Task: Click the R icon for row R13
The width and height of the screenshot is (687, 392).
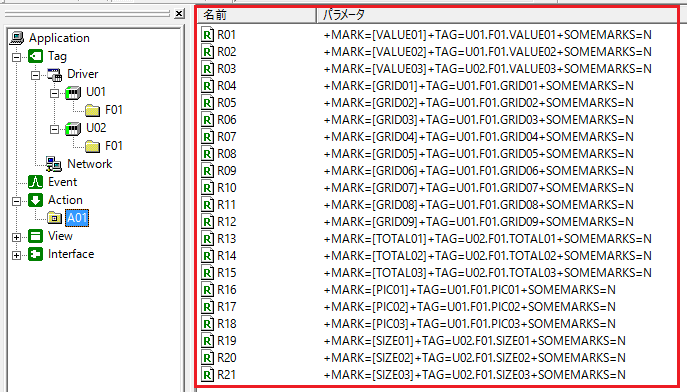Action: tap(207, 239)
